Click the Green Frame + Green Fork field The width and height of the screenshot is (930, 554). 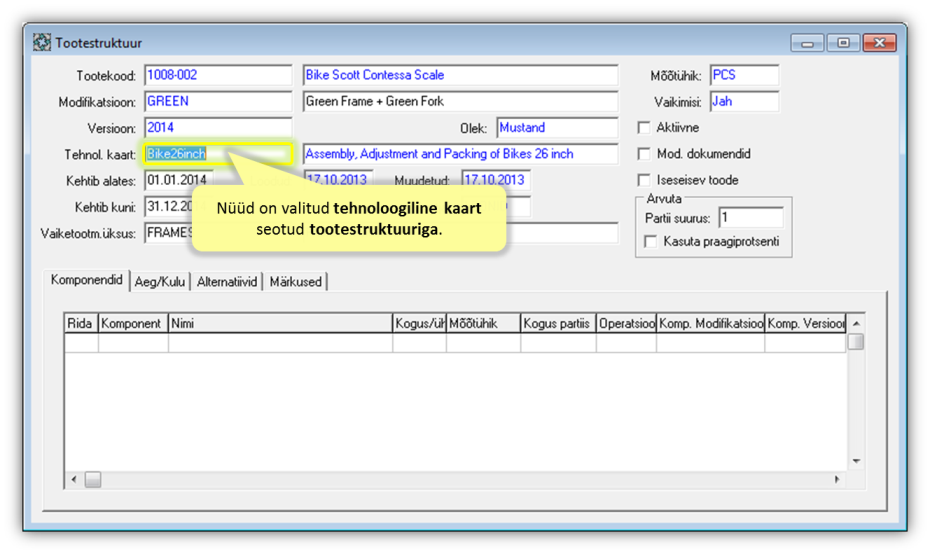pyautogui.click(x=460, y=101)
